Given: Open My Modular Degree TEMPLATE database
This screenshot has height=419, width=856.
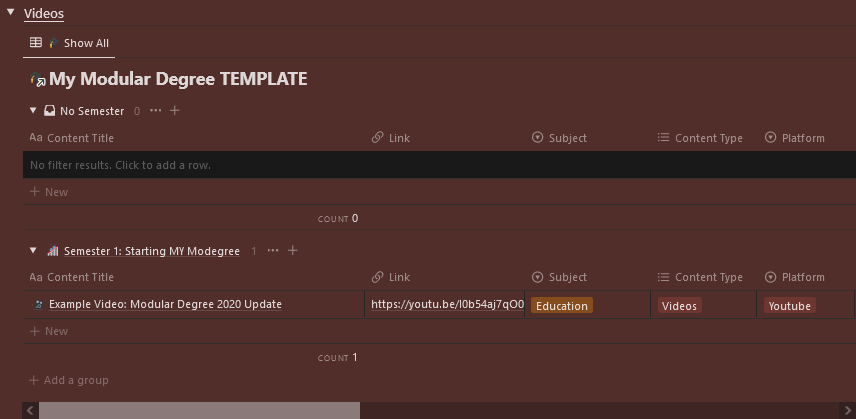Looking at the screenshot, I should coord(177,79).
